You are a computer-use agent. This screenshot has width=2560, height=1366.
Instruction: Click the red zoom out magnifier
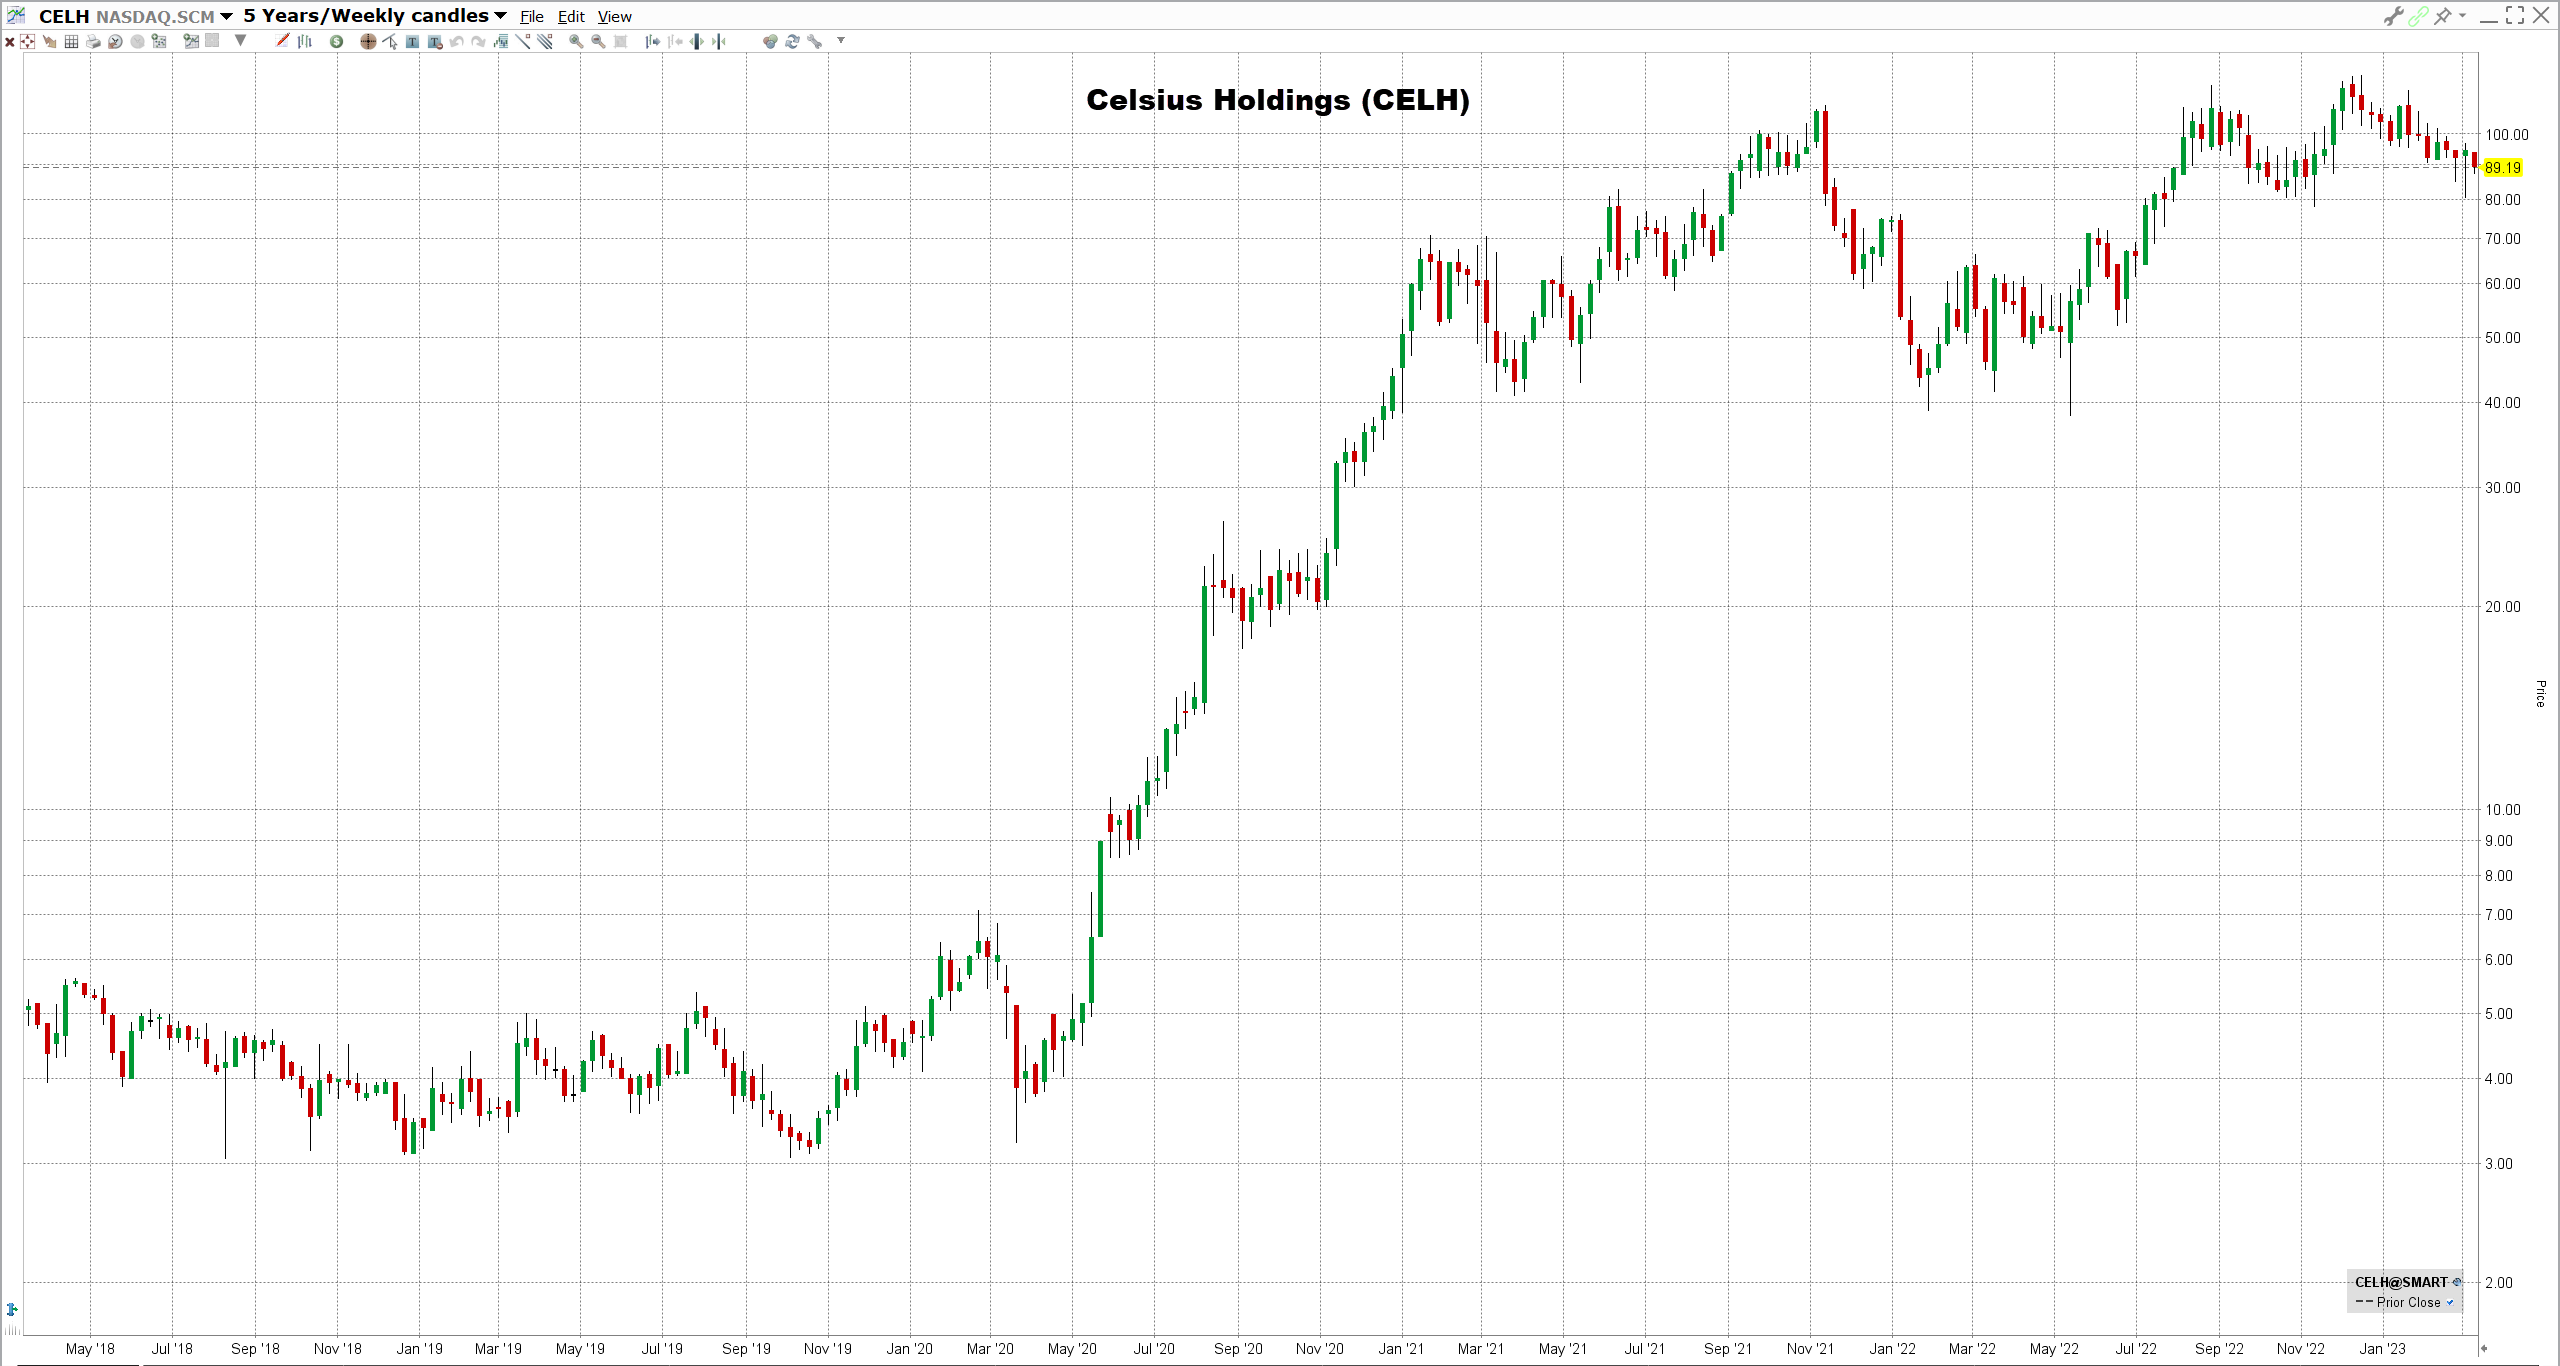[x=598, y=42]
